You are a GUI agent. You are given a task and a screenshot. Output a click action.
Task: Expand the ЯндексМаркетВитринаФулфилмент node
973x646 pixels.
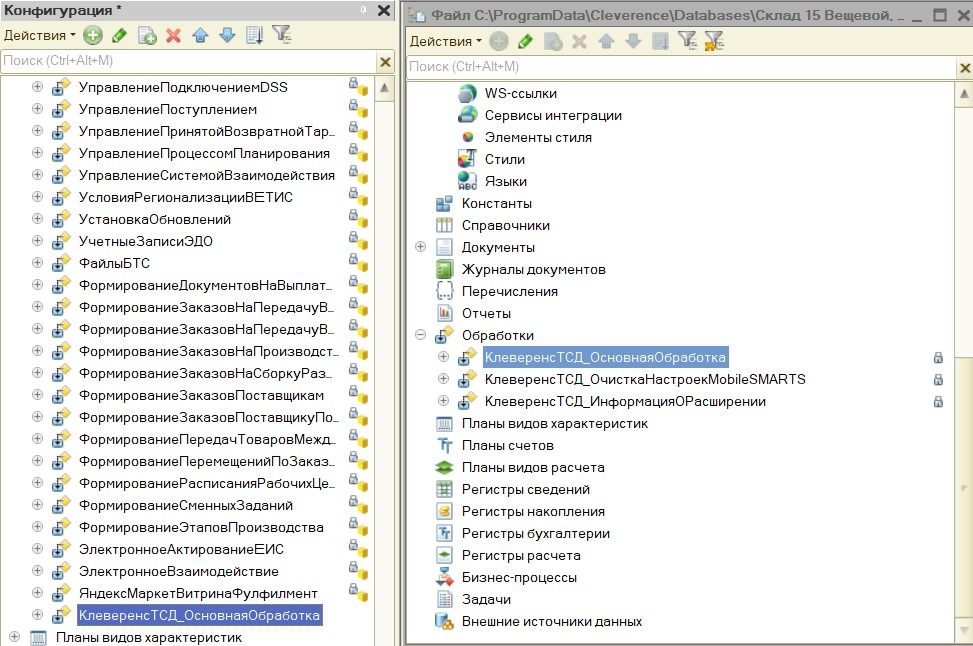(x=37, y=593)
